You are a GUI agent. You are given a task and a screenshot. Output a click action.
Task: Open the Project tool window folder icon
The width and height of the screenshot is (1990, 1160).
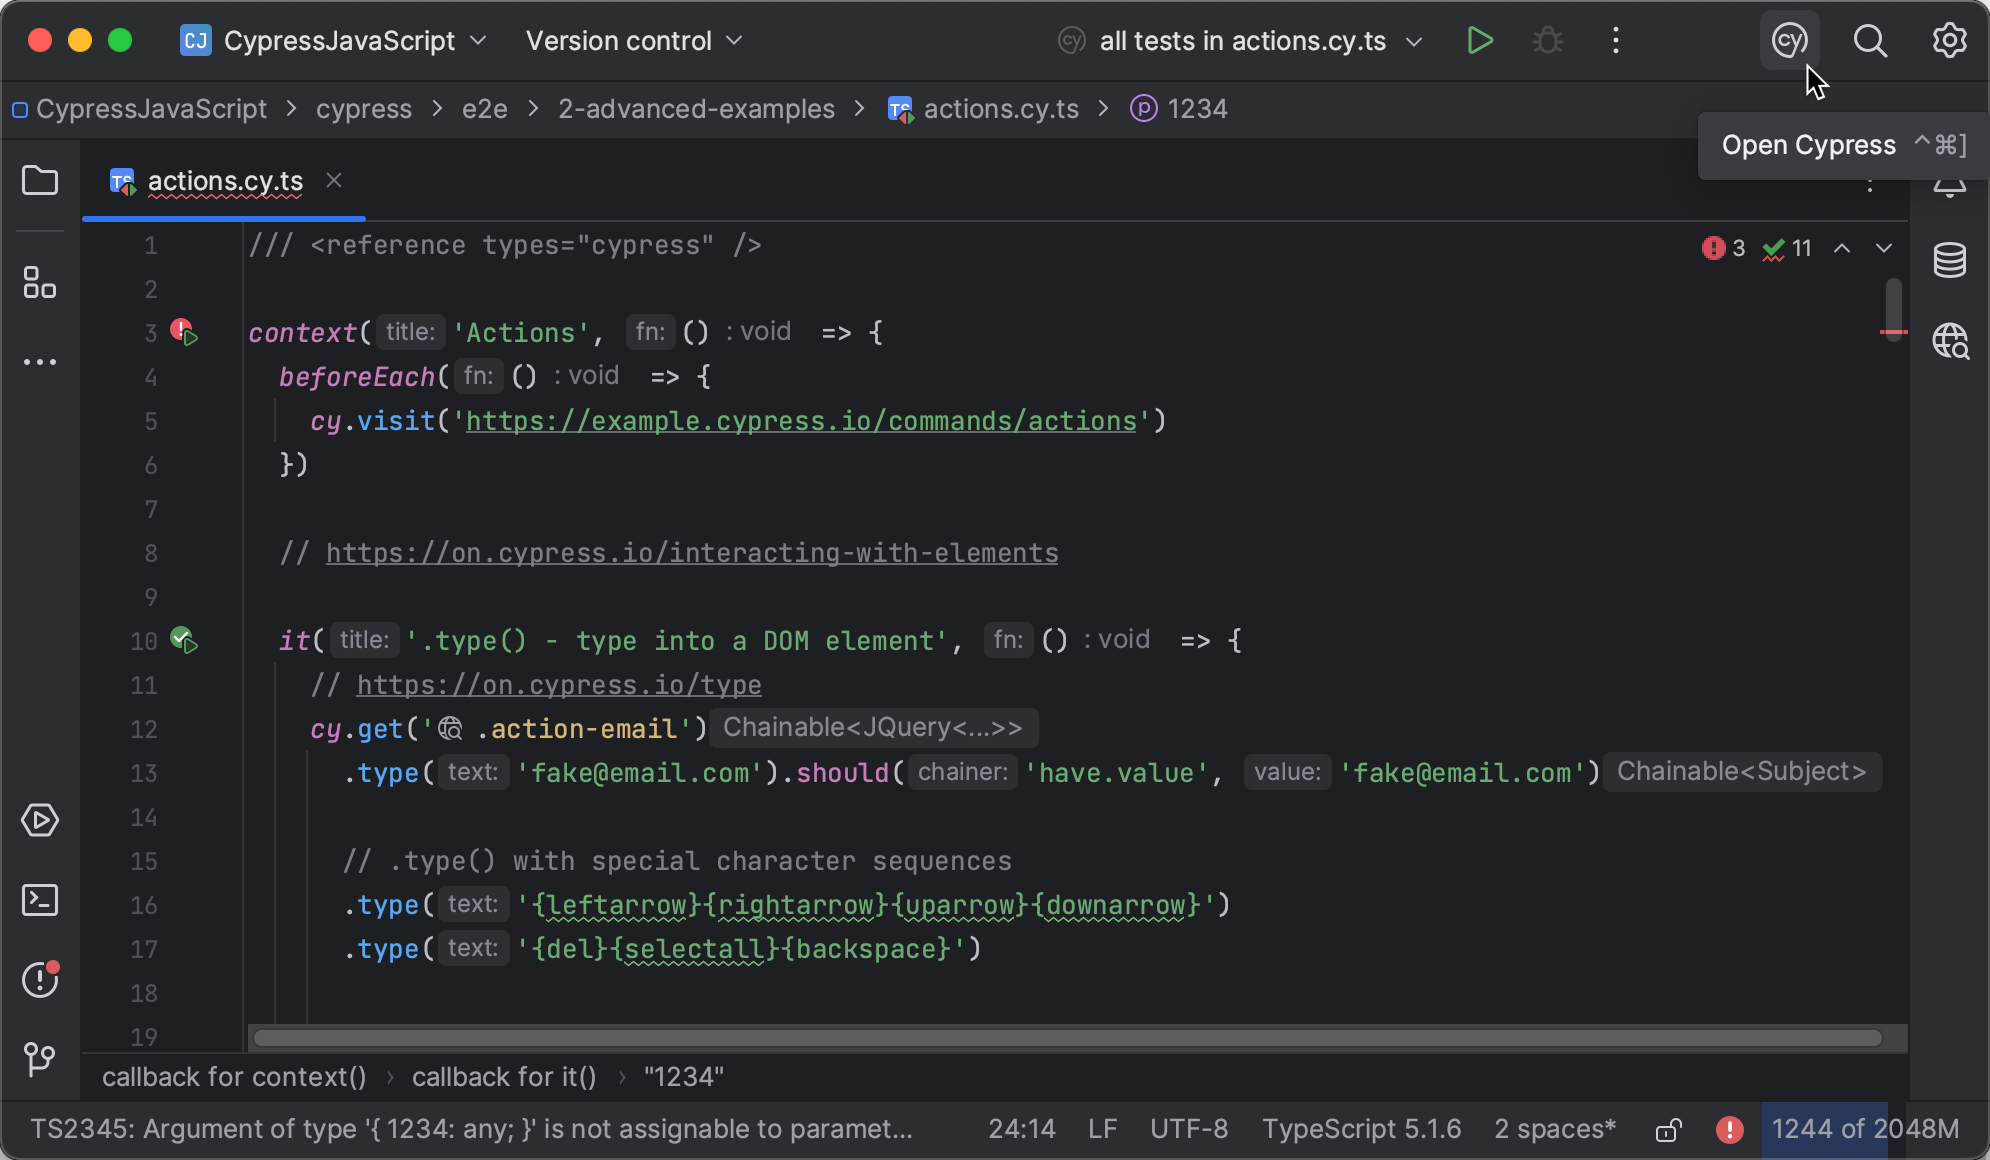tap(40, 180)
